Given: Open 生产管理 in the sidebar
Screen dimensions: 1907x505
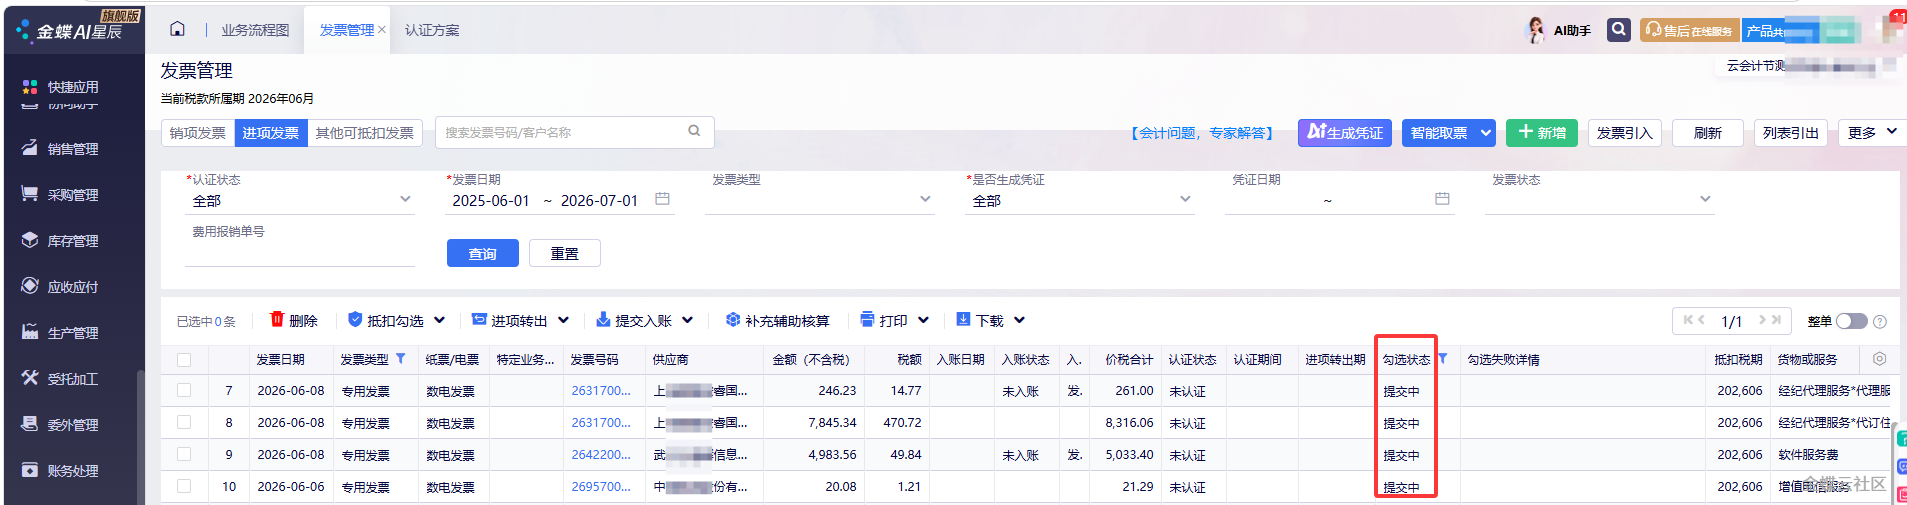Looking at the screenshot, I should point(60,333).
